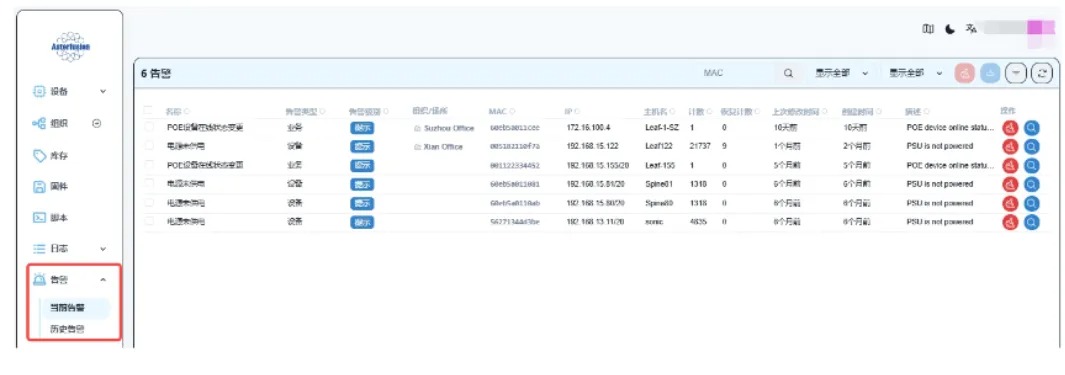Screen dimensions: 1065x375
Task: Open the language translate icon in the top bar
Action: coord(971,29)
